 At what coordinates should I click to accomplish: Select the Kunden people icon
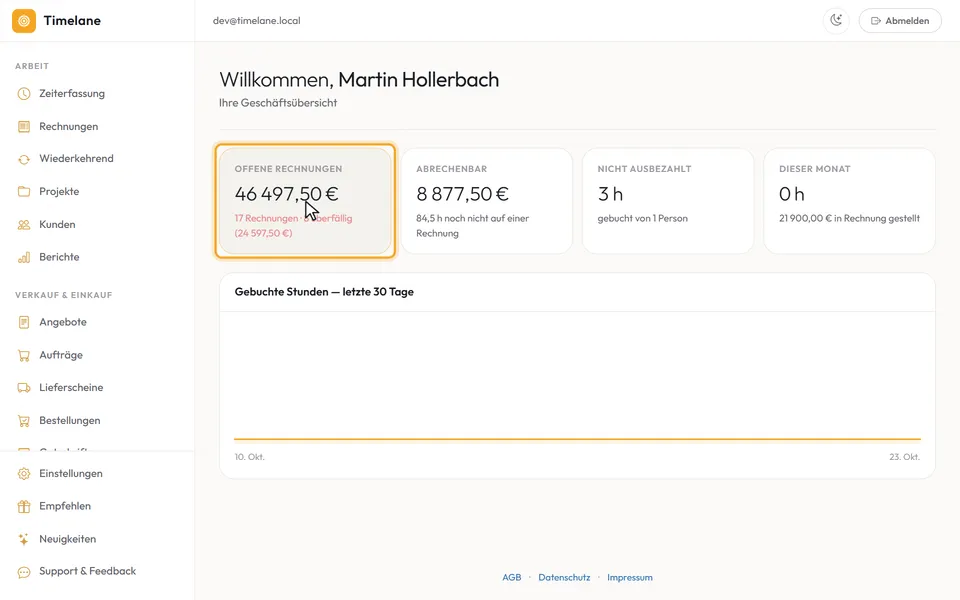[x=24, y=225]
